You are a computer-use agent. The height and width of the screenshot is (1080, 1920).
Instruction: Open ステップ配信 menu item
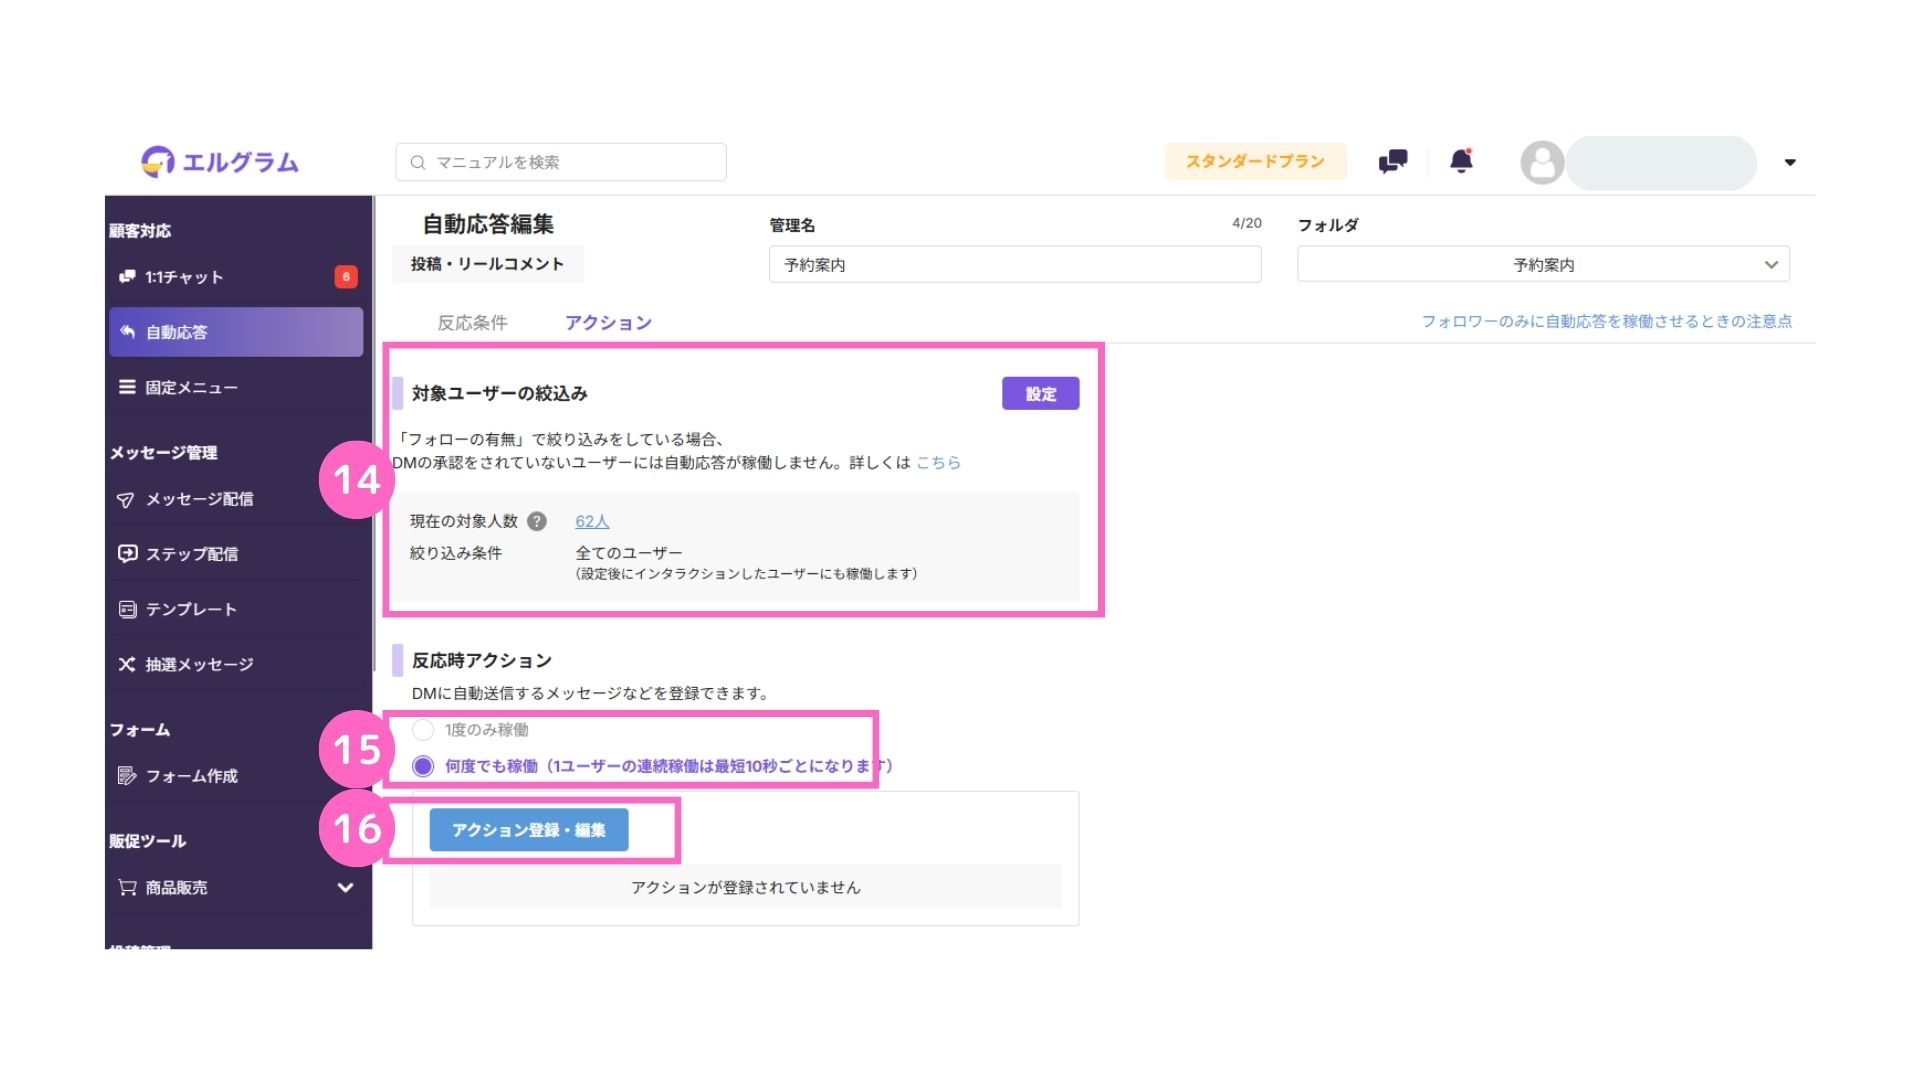tap(236, 554)
